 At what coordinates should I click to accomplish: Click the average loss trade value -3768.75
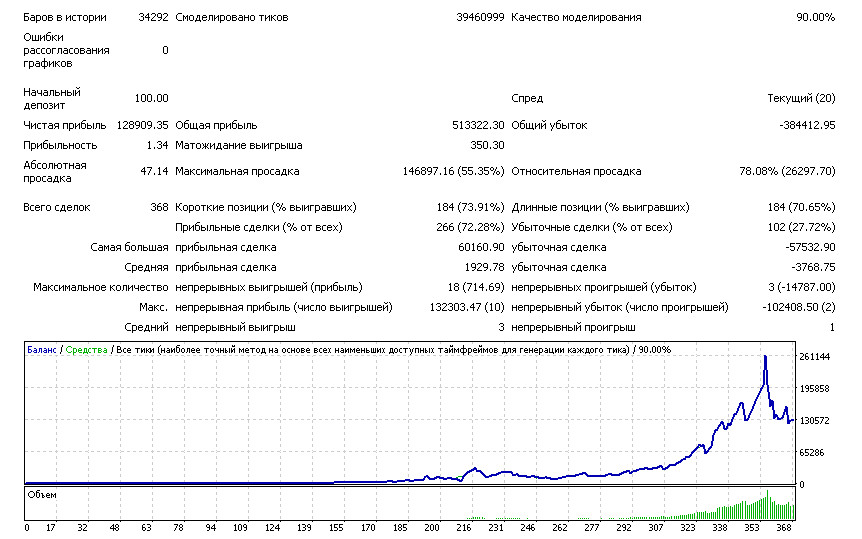click(x=813, y=267)
